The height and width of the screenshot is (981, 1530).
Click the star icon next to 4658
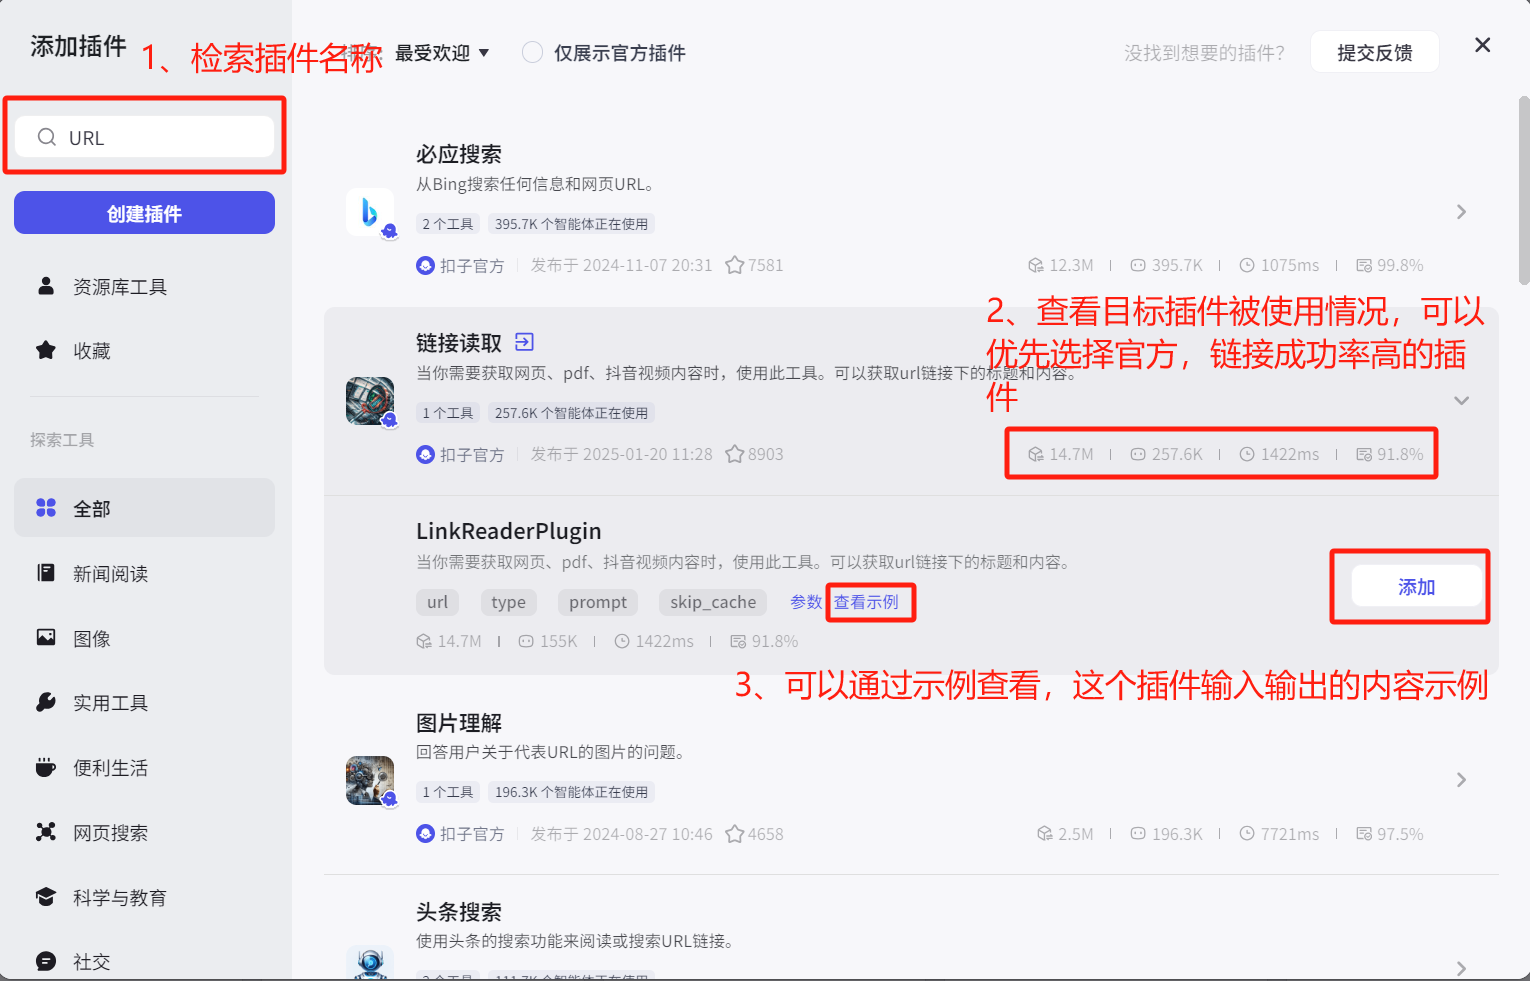(x=735, y=834)
